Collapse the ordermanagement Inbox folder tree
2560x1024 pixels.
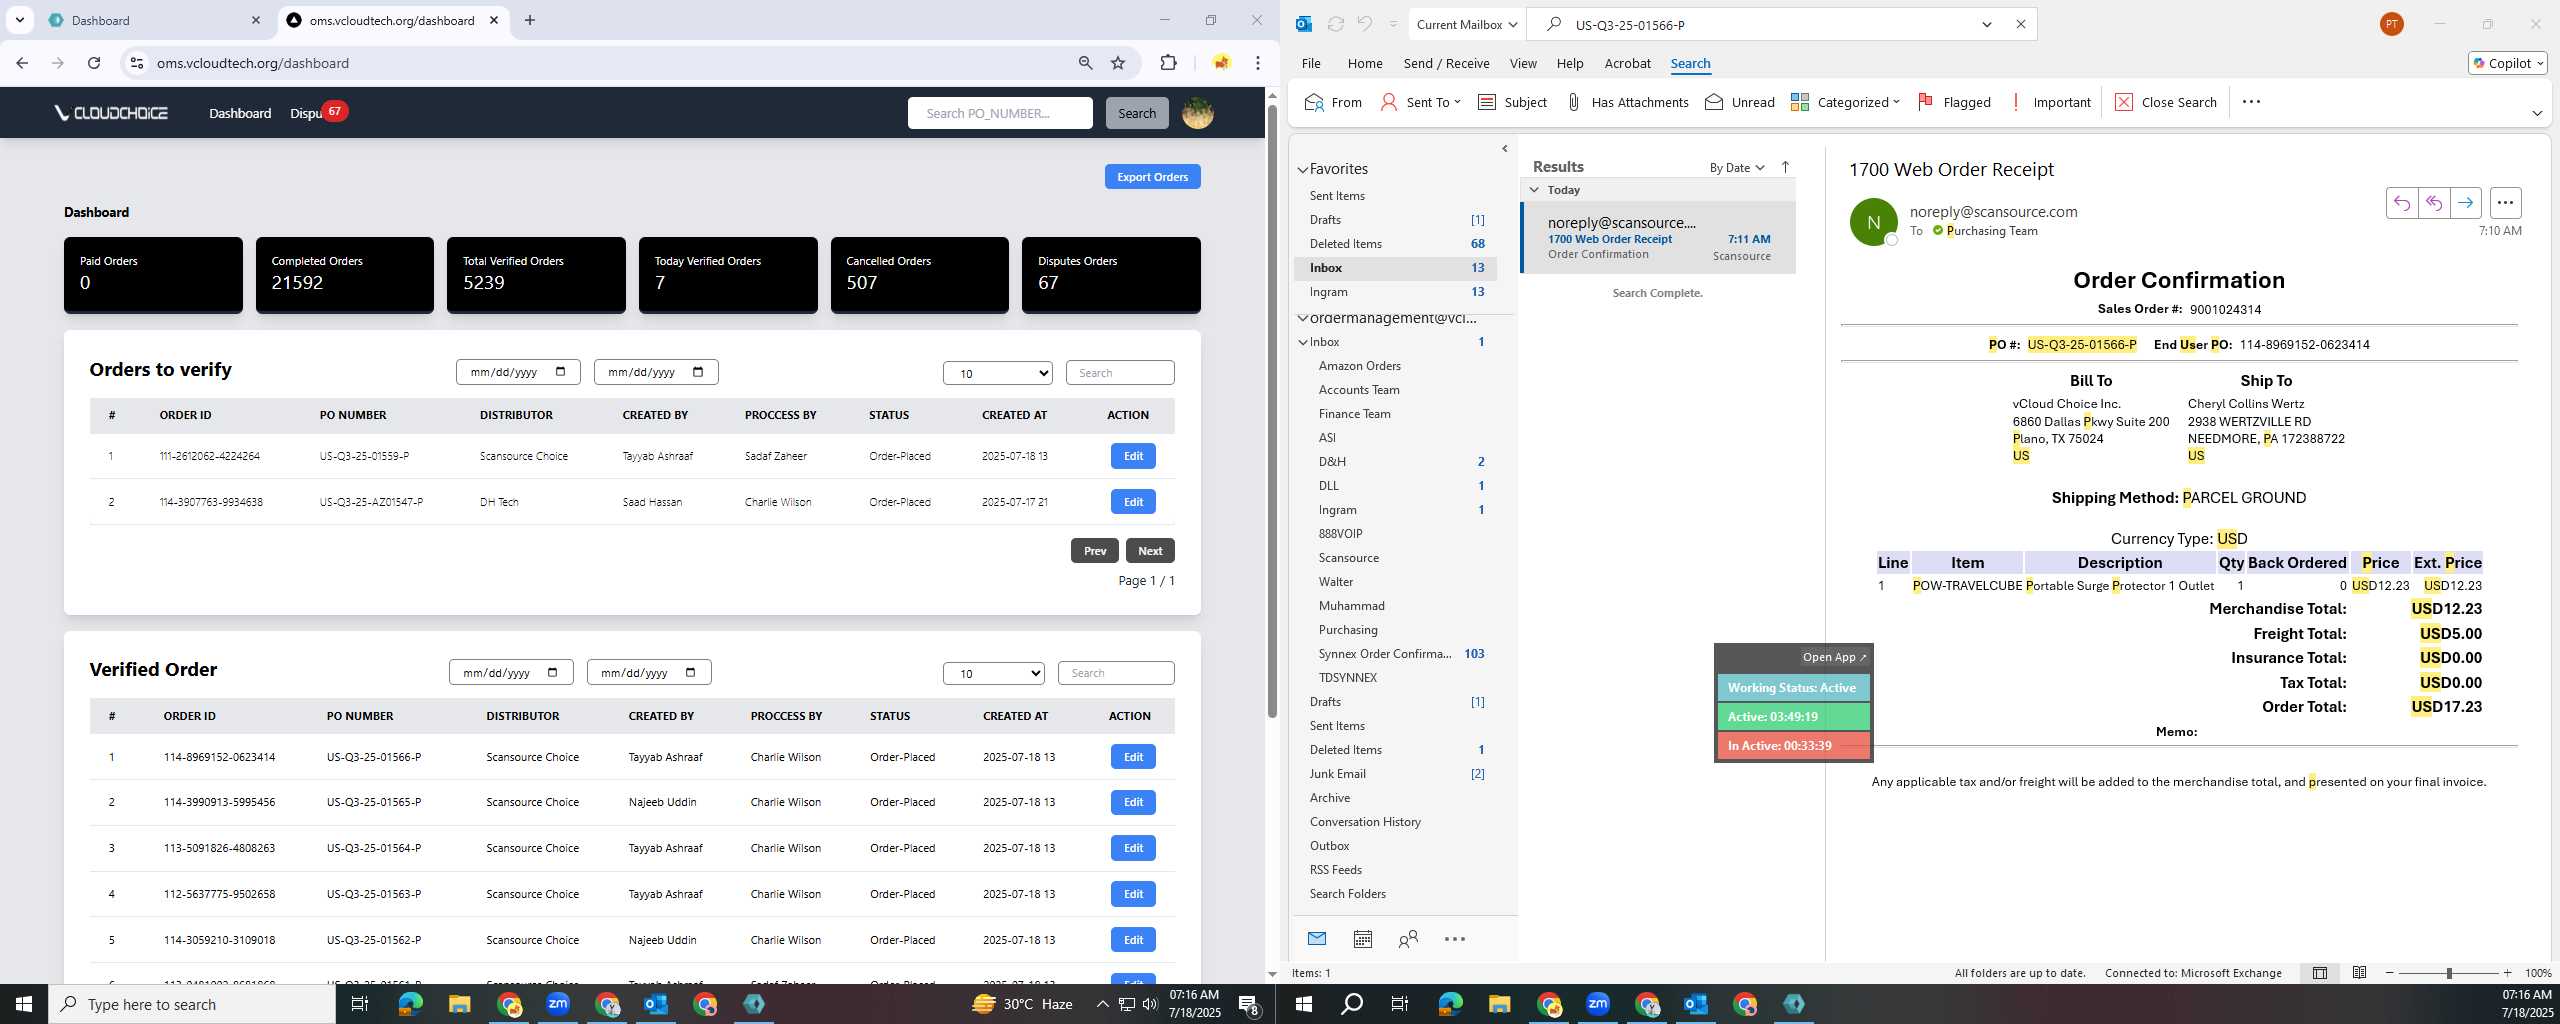[1303, 342]
